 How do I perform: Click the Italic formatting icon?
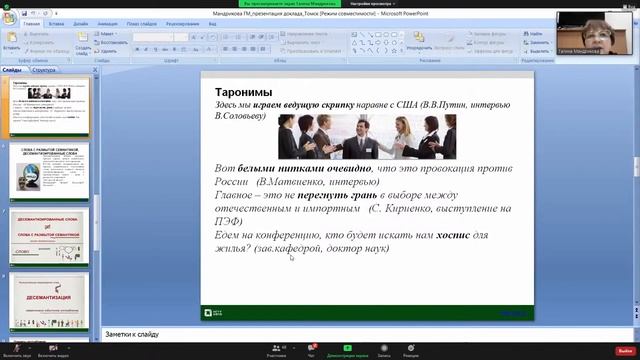point(146,49)
